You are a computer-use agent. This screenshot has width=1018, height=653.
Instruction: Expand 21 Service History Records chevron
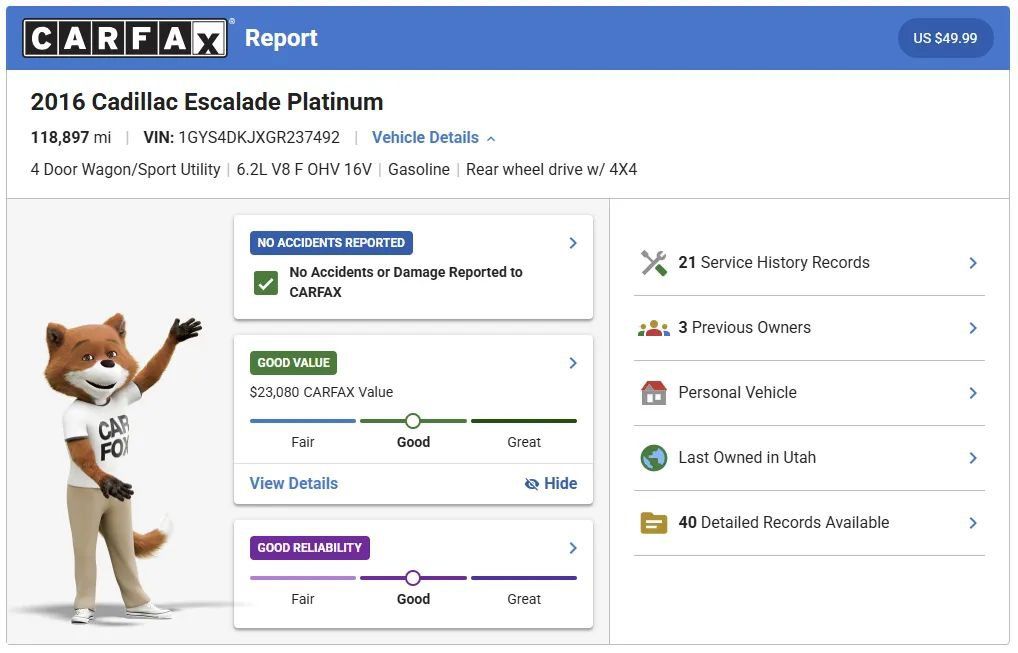click(x=973, y=263)
